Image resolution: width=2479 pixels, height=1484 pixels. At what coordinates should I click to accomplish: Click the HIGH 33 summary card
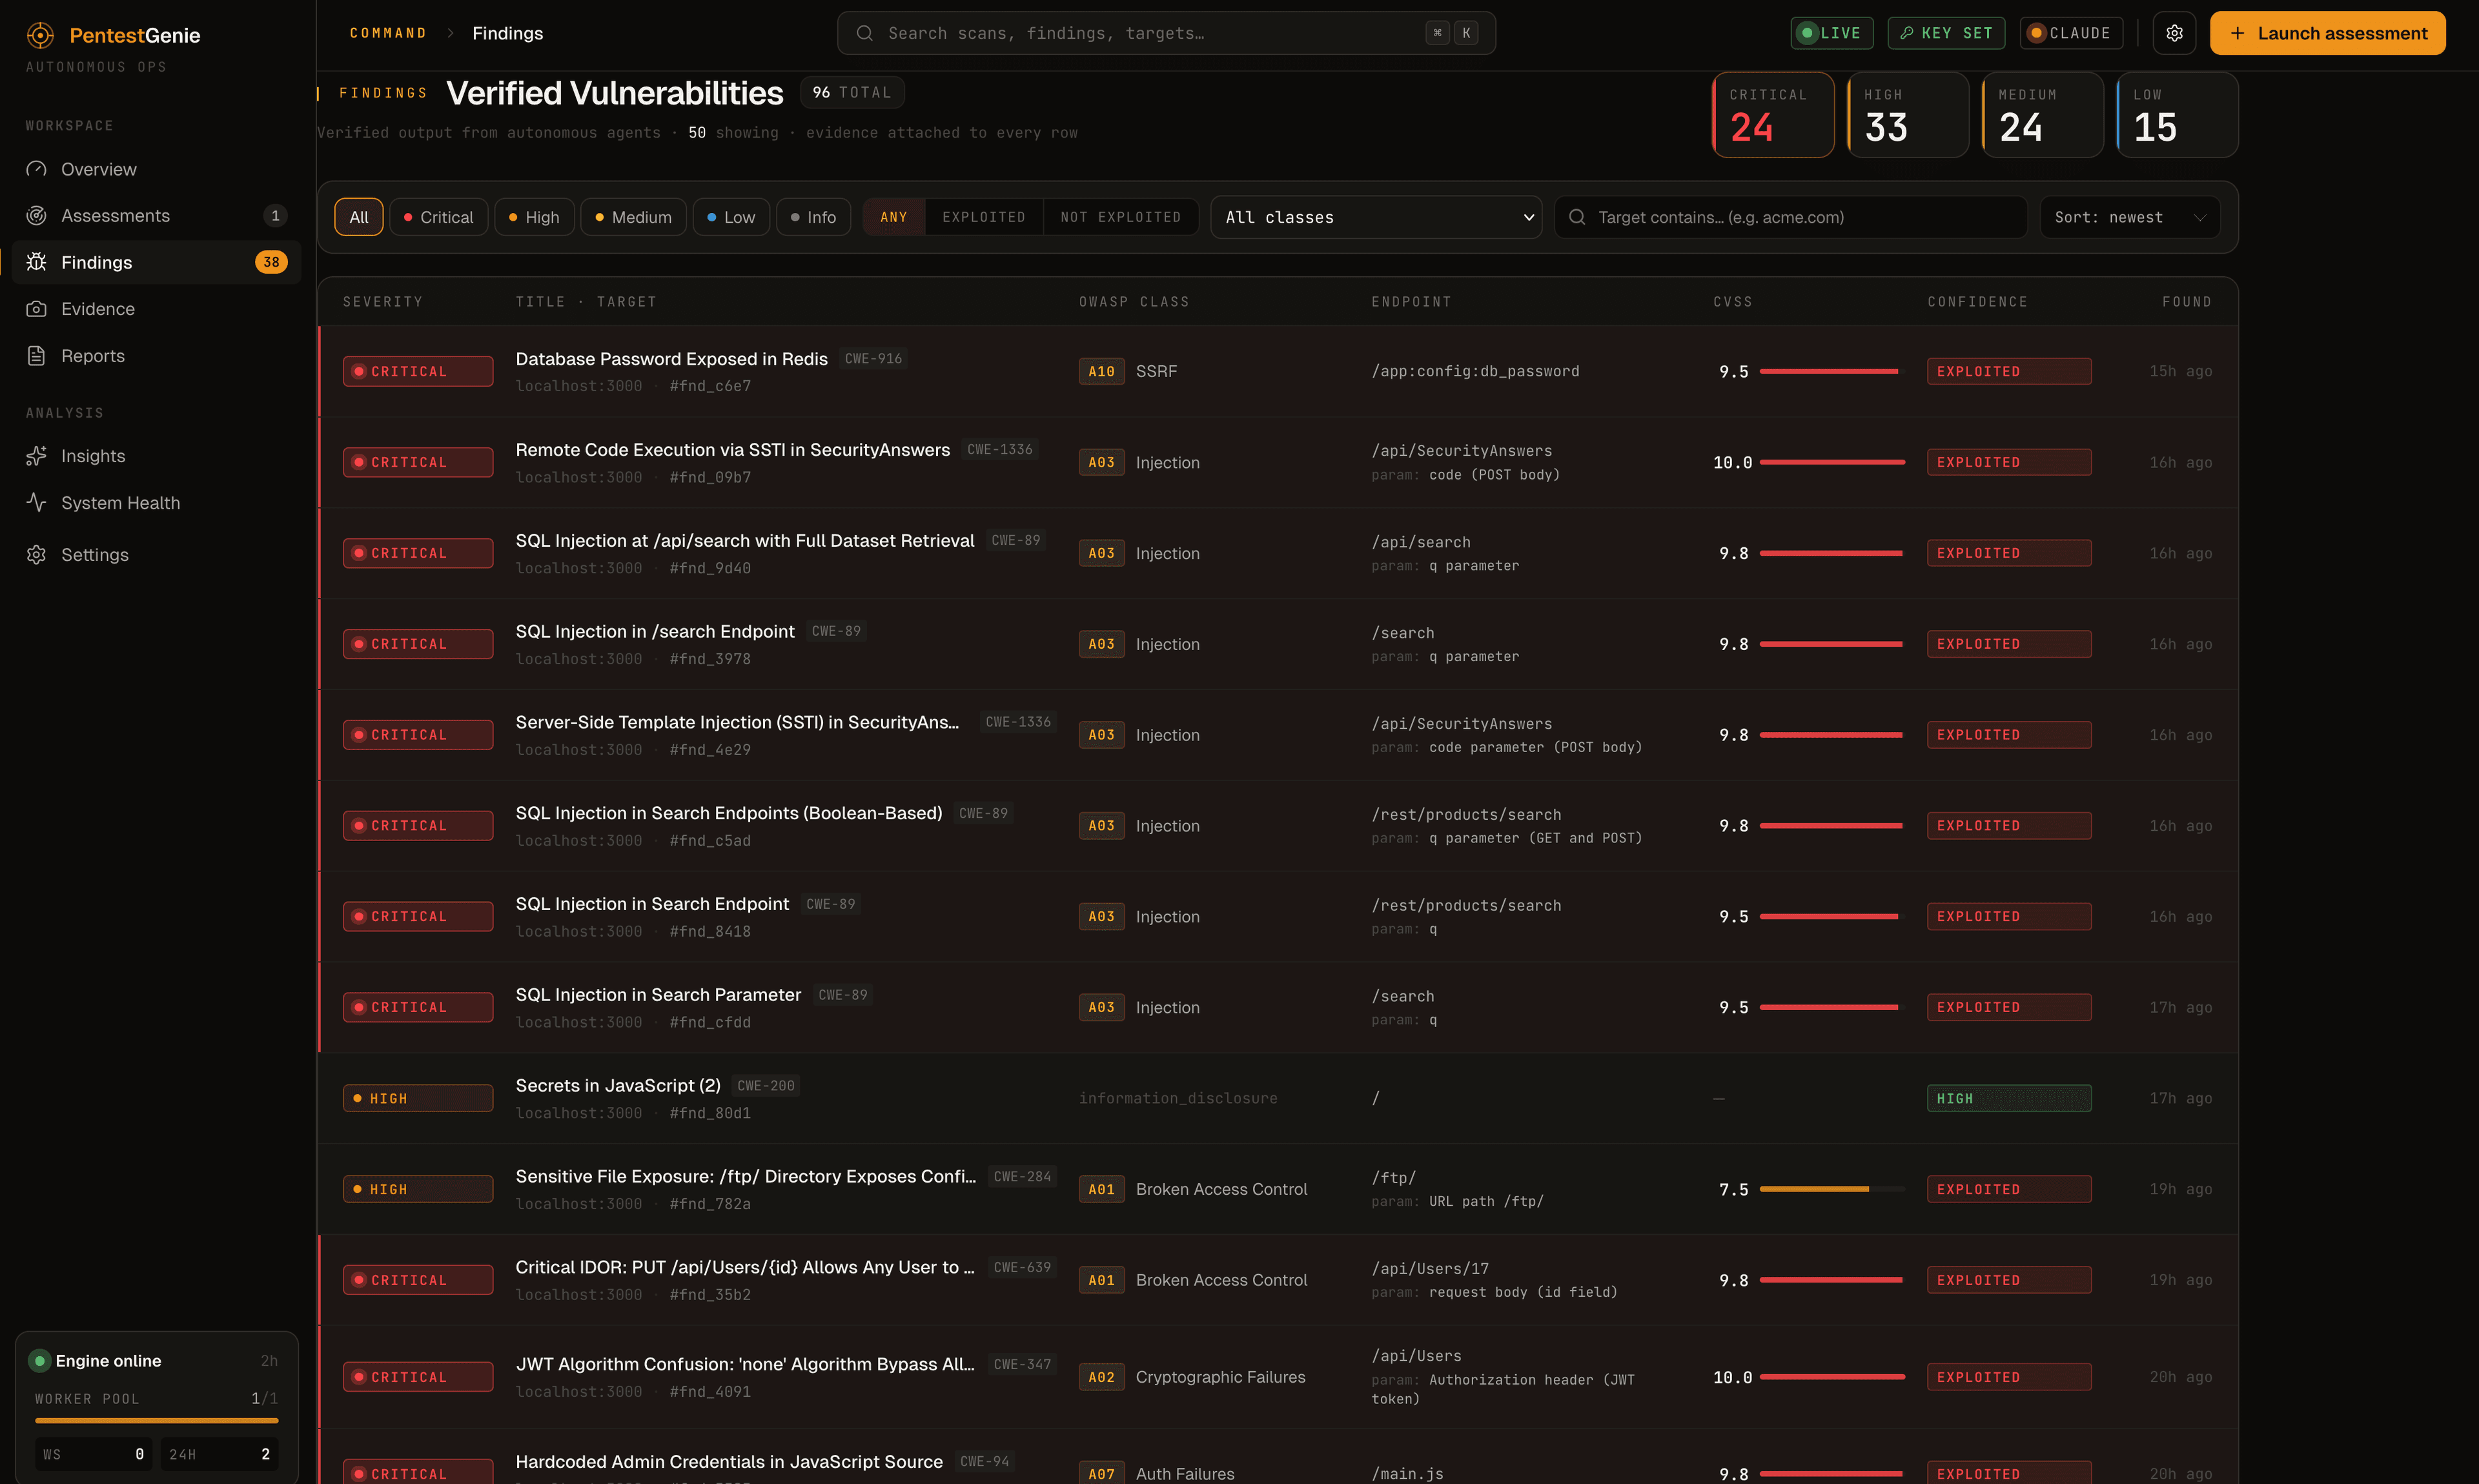pyautogui.click(x=1908, y=115)
